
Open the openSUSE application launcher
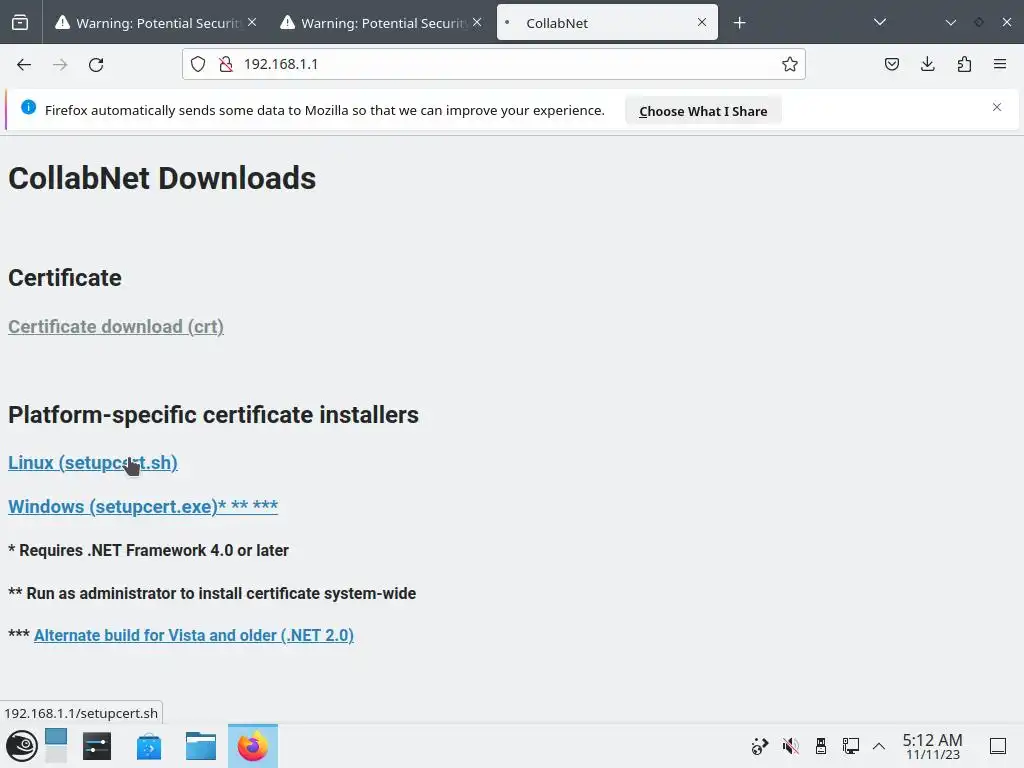tap(22, 746)
